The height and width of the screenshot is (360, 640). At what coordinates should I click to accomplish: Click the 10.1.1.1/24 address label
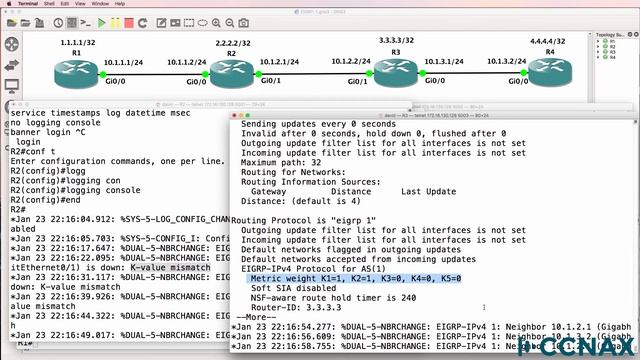coord(123,62)
